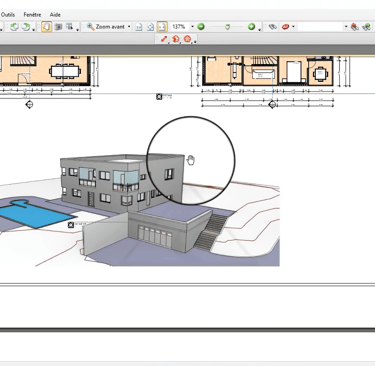Select the red line measurement tool

tap(164, 39)
